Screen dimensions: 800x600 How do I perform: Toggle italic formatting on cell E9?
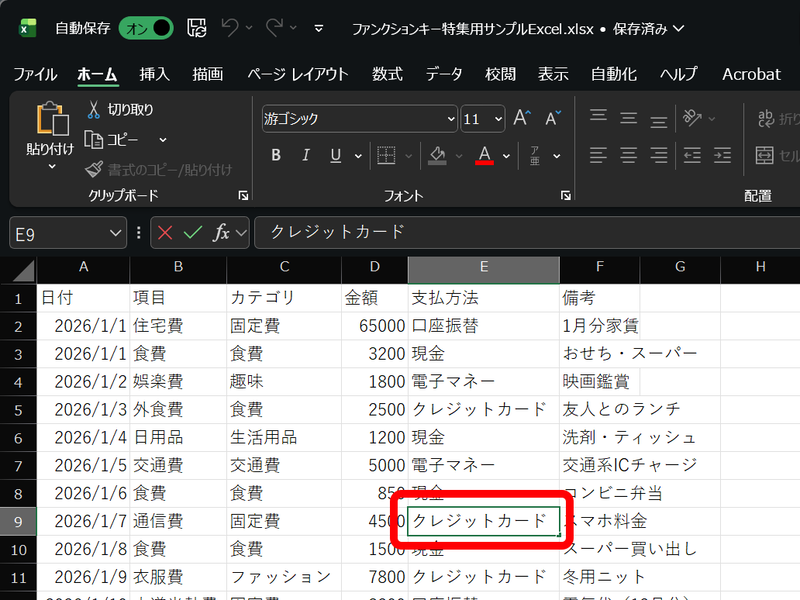click(306, 156)
